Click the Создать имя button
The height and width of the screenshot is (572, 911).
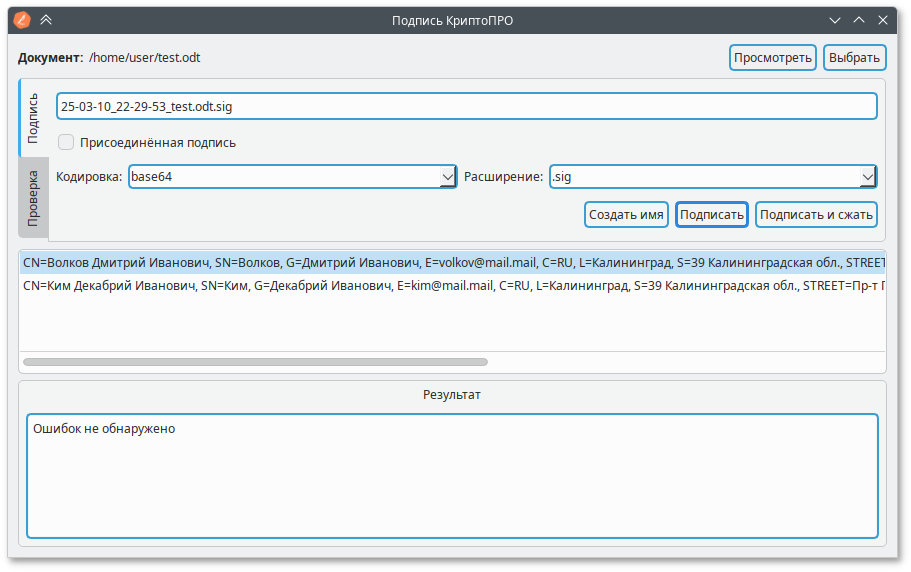coord(626,214)
